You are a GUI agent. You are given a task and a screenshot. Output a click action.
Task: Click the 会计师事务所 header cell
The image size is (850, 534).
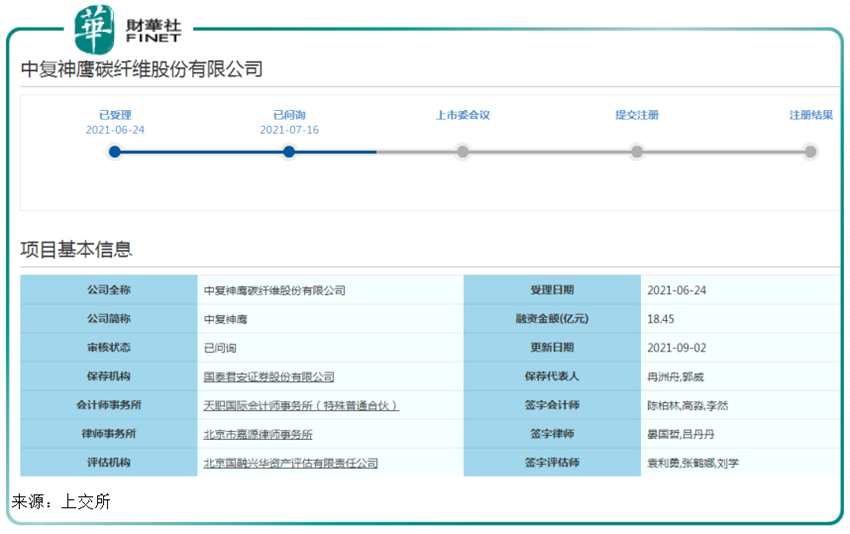pyautogui.click(x=109, y=404)
